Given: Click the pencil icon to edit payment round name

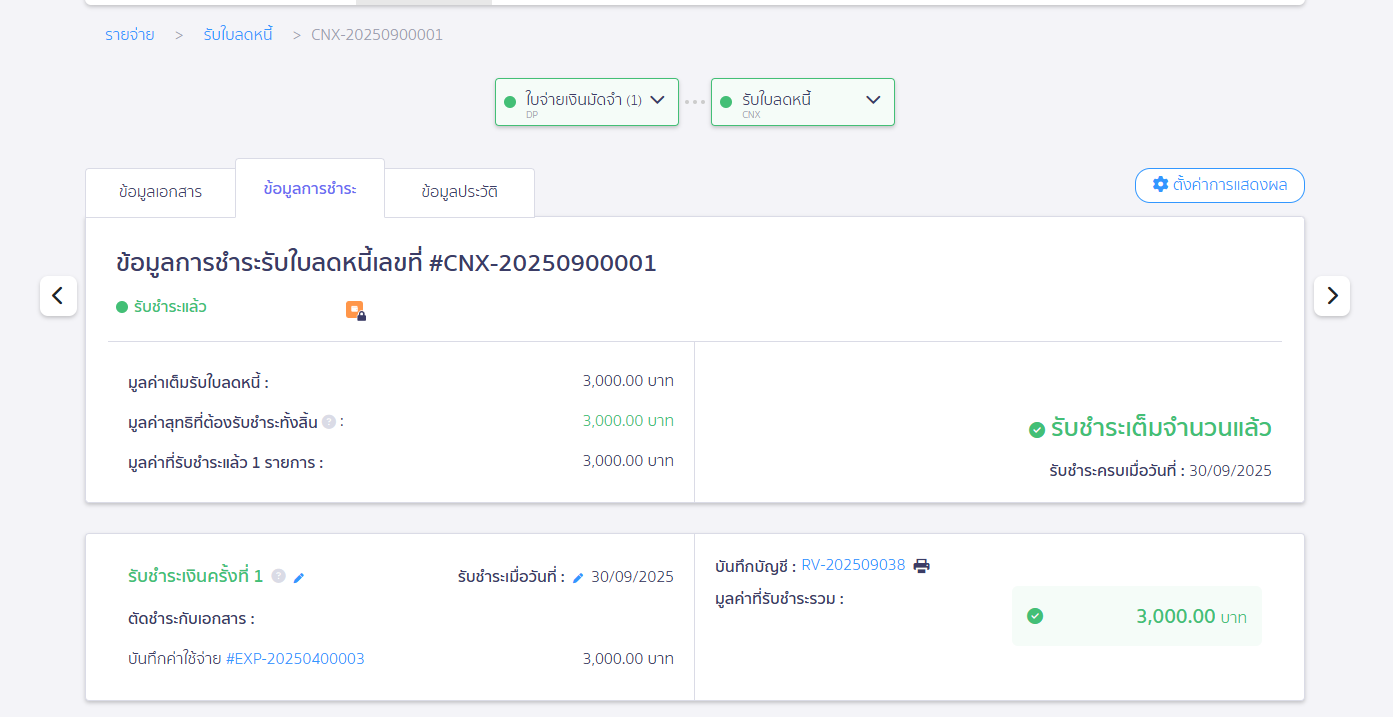Looking at the screenshot, I should coord(298,577).
